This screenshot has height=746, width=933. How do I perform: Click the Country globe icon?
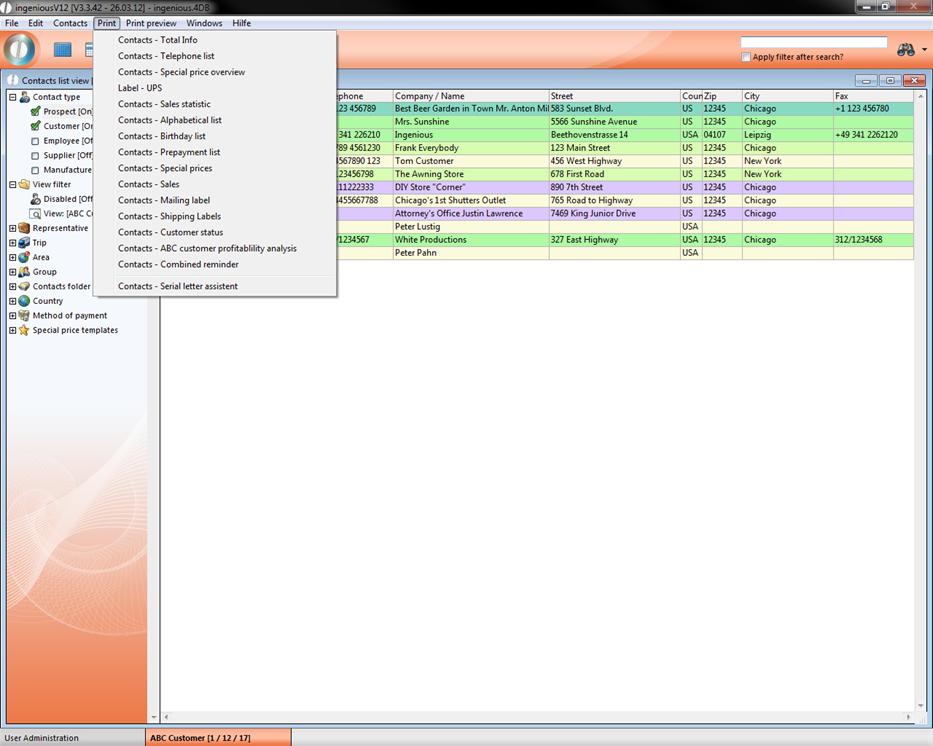[x=24, y=301]
